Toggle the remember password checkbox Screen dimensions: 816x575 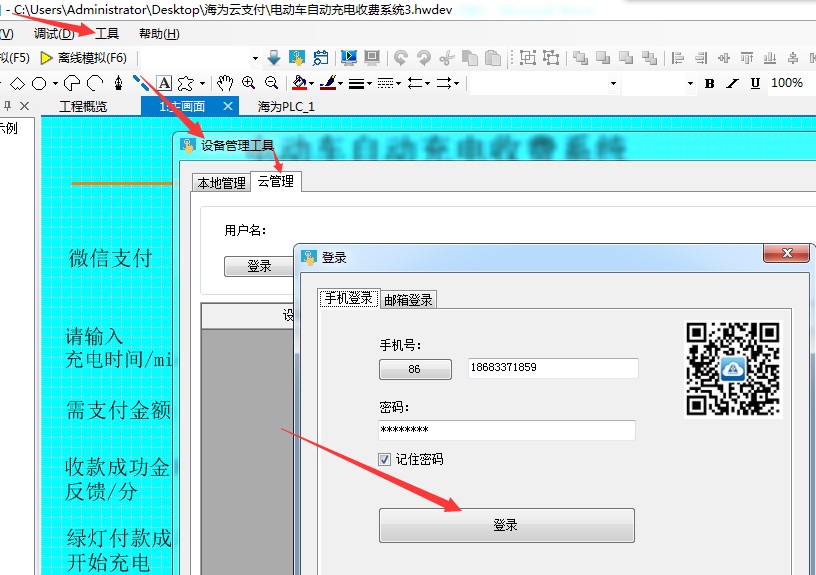pyautogui.click(x=385, y=460)
